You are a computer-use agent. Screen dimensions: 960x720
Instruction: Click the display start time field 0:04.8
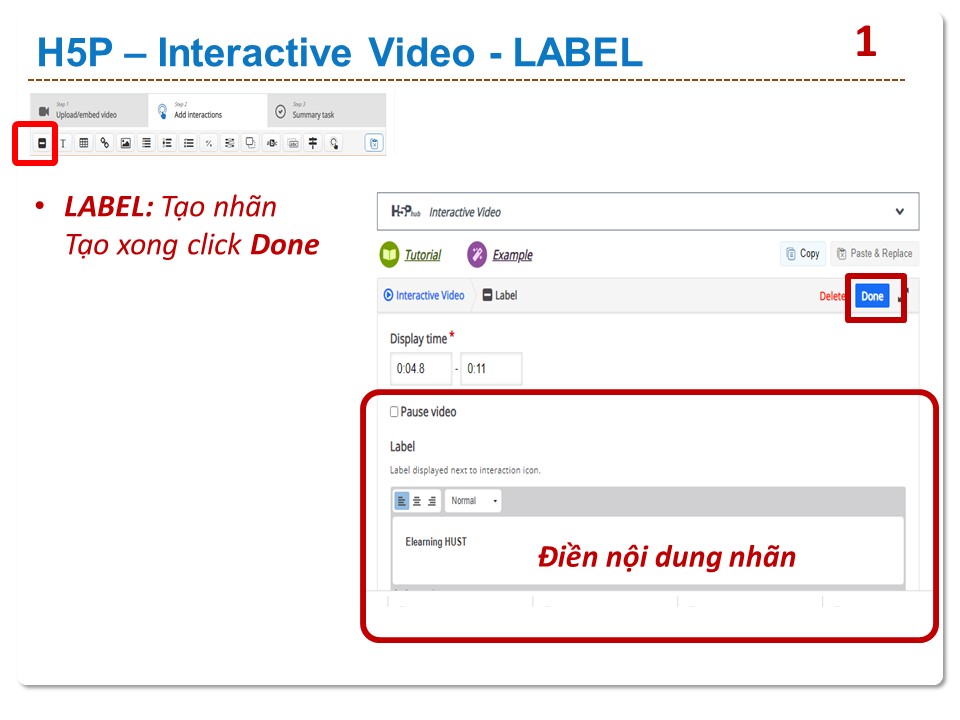[421, 369]
